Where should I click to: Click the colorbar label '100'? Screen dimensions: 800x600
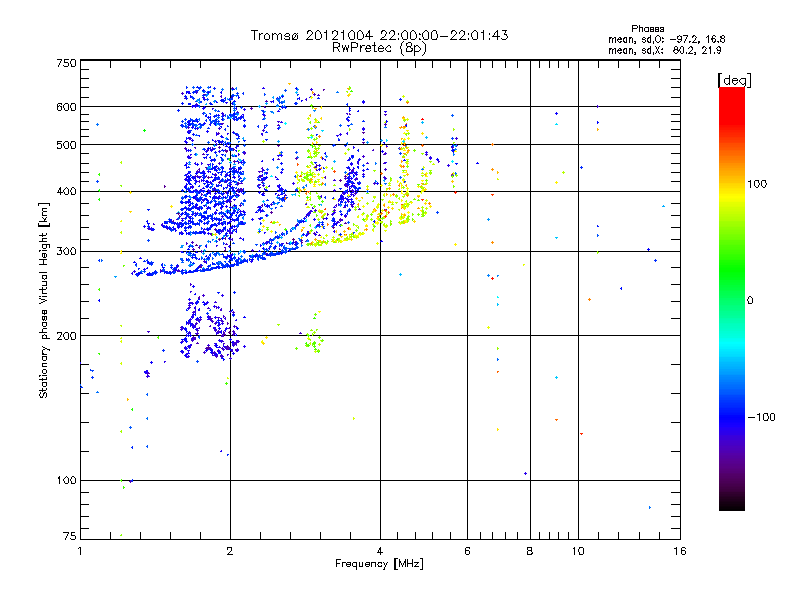point(757,184)
